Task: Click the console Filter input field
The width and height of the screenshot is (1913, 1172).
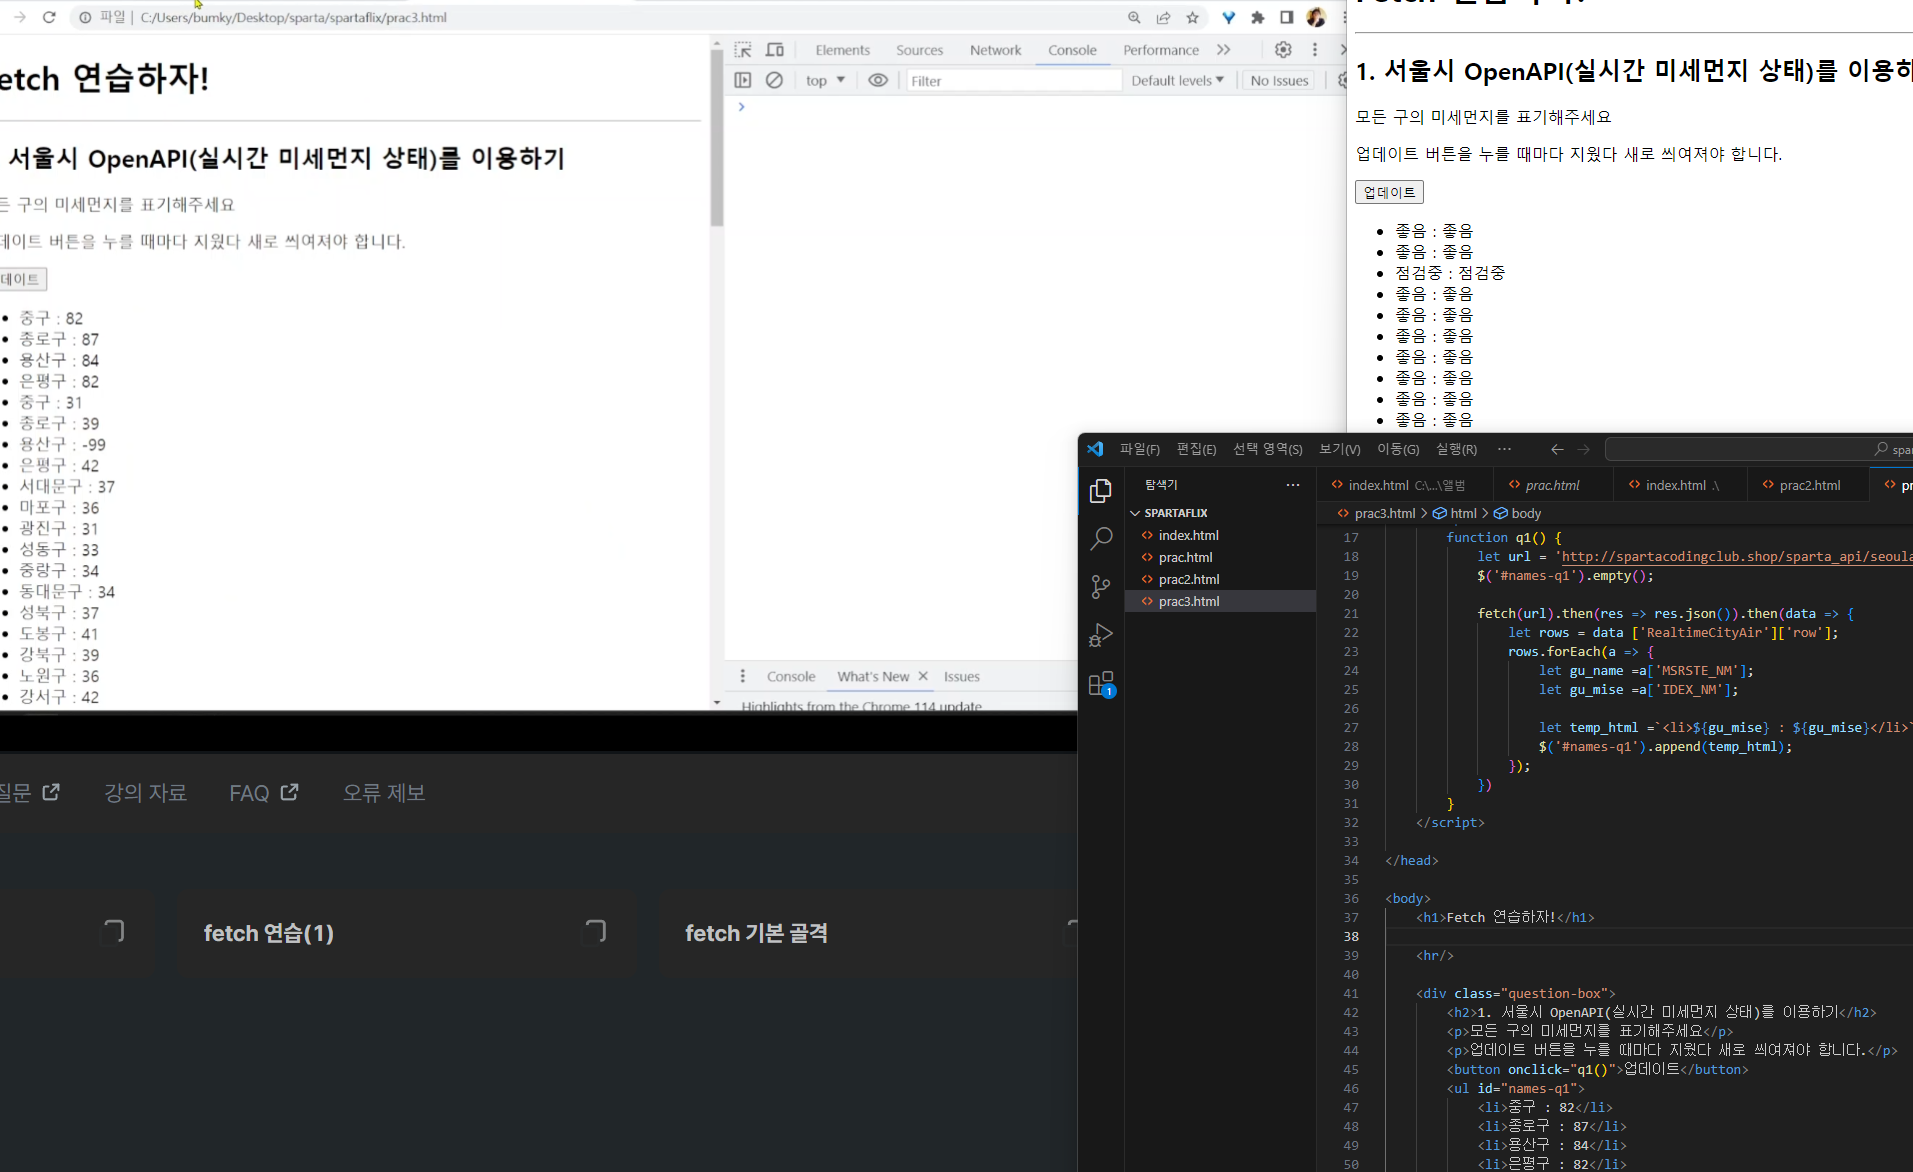Action: [x=1012, y=81]
